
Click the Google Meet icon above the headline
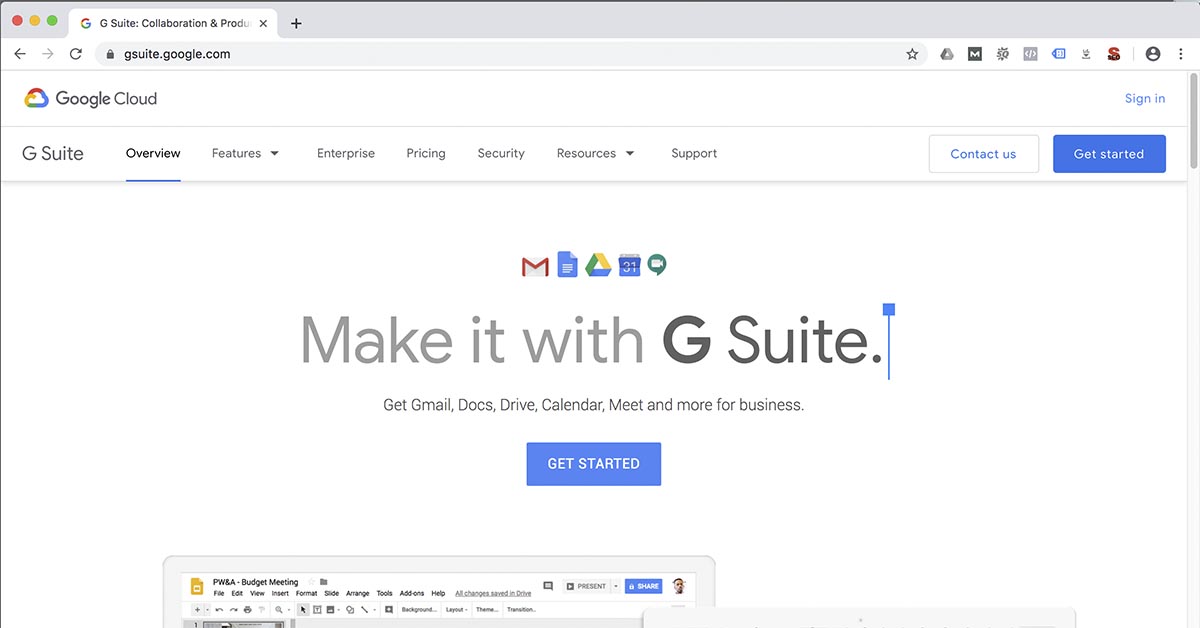[x=657, y=265]
